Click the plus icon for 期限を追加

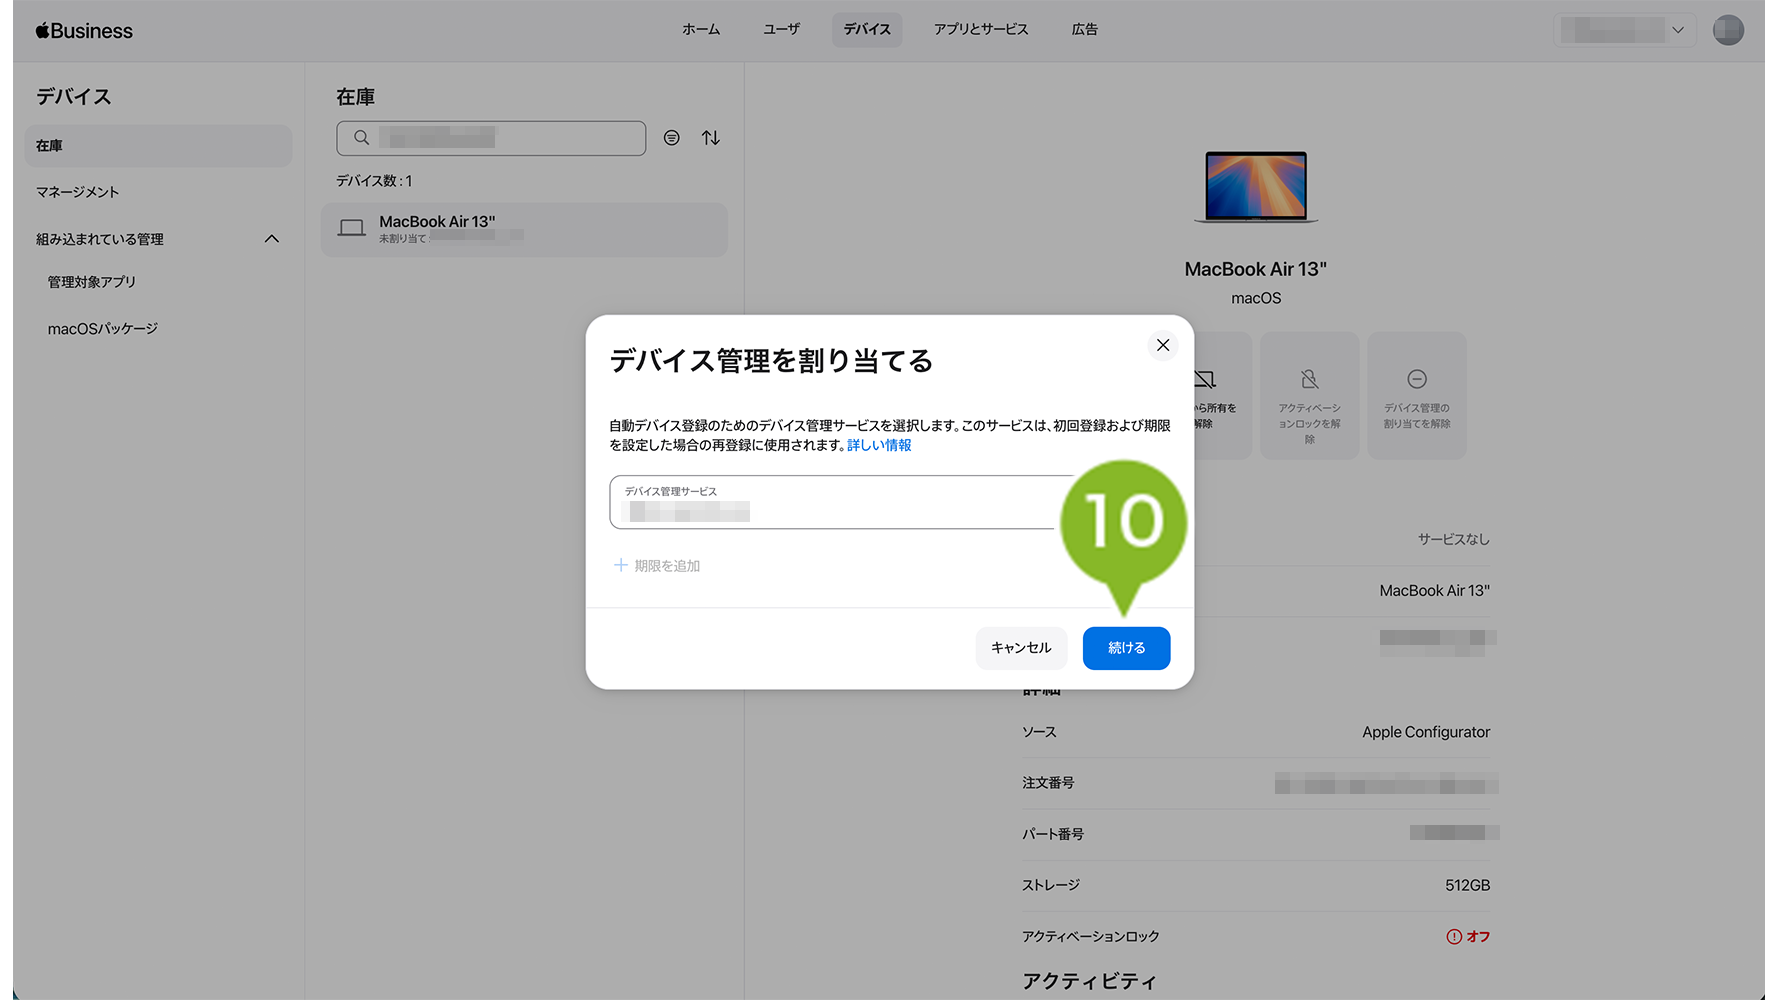620,566
